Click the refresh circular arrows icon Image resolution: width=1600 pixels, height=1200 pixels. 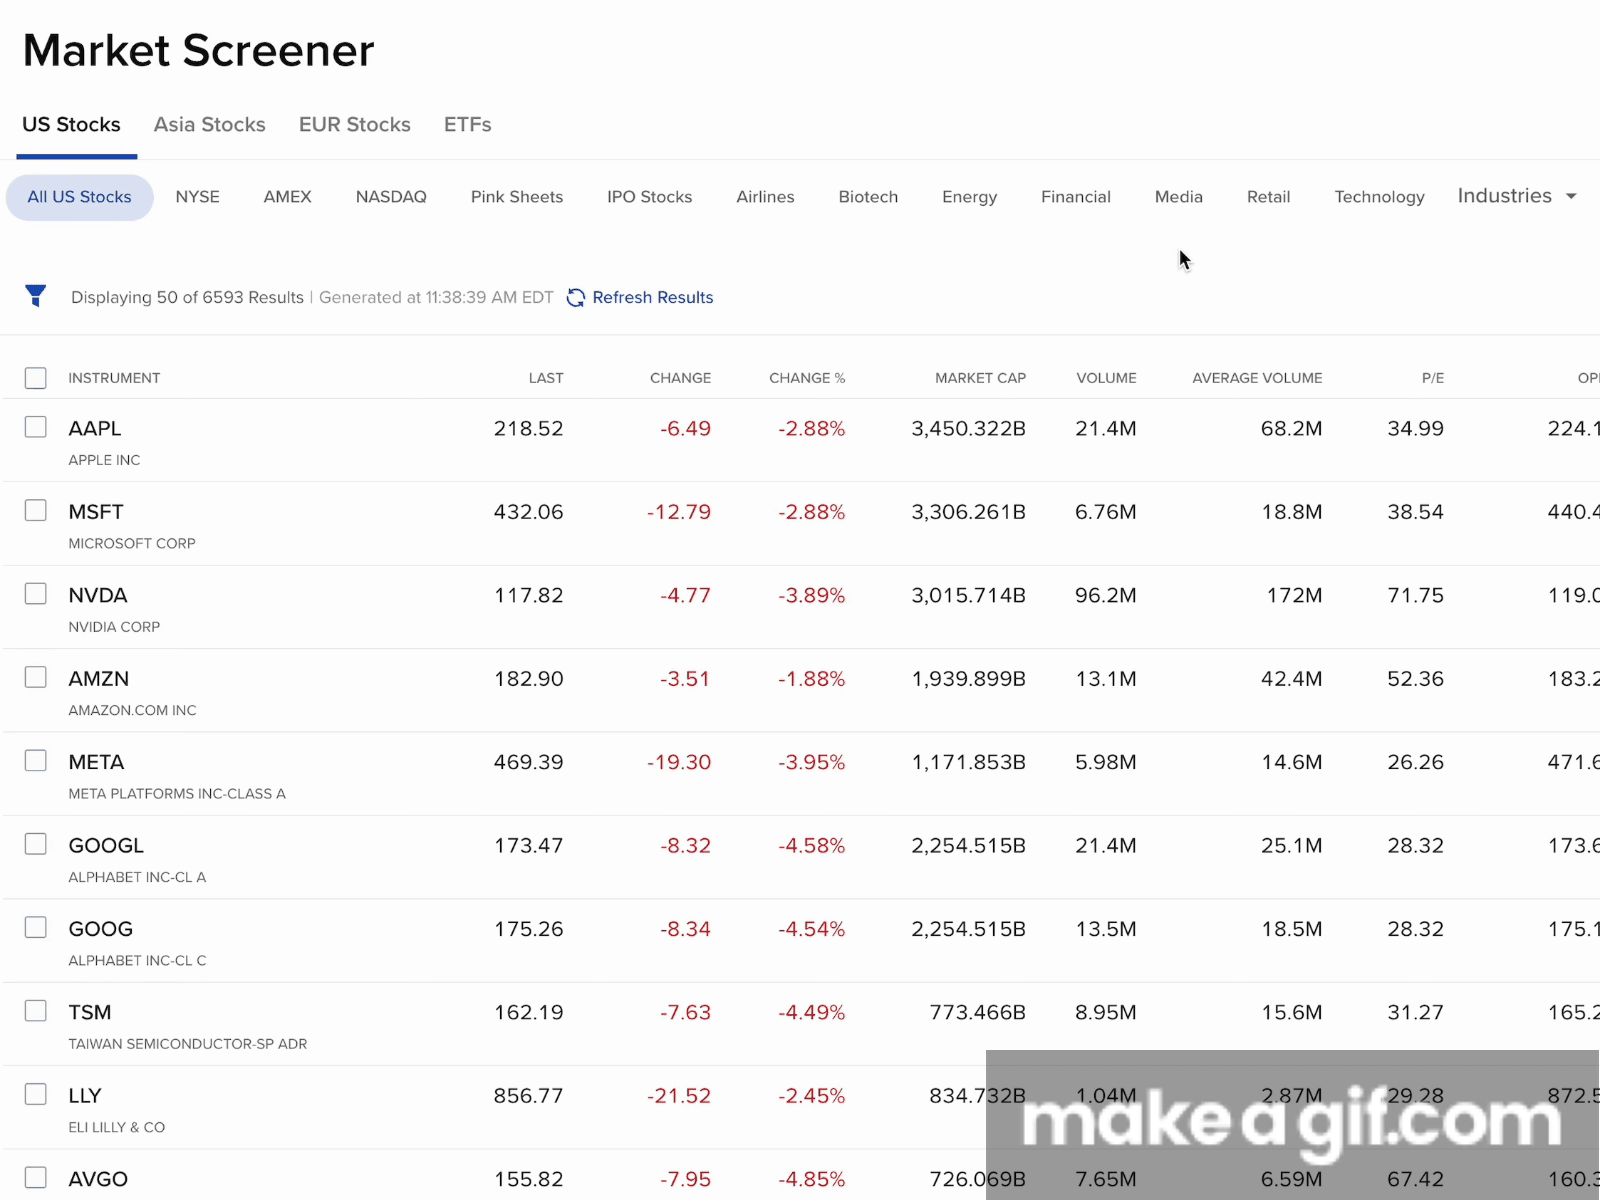pos(576,298)
